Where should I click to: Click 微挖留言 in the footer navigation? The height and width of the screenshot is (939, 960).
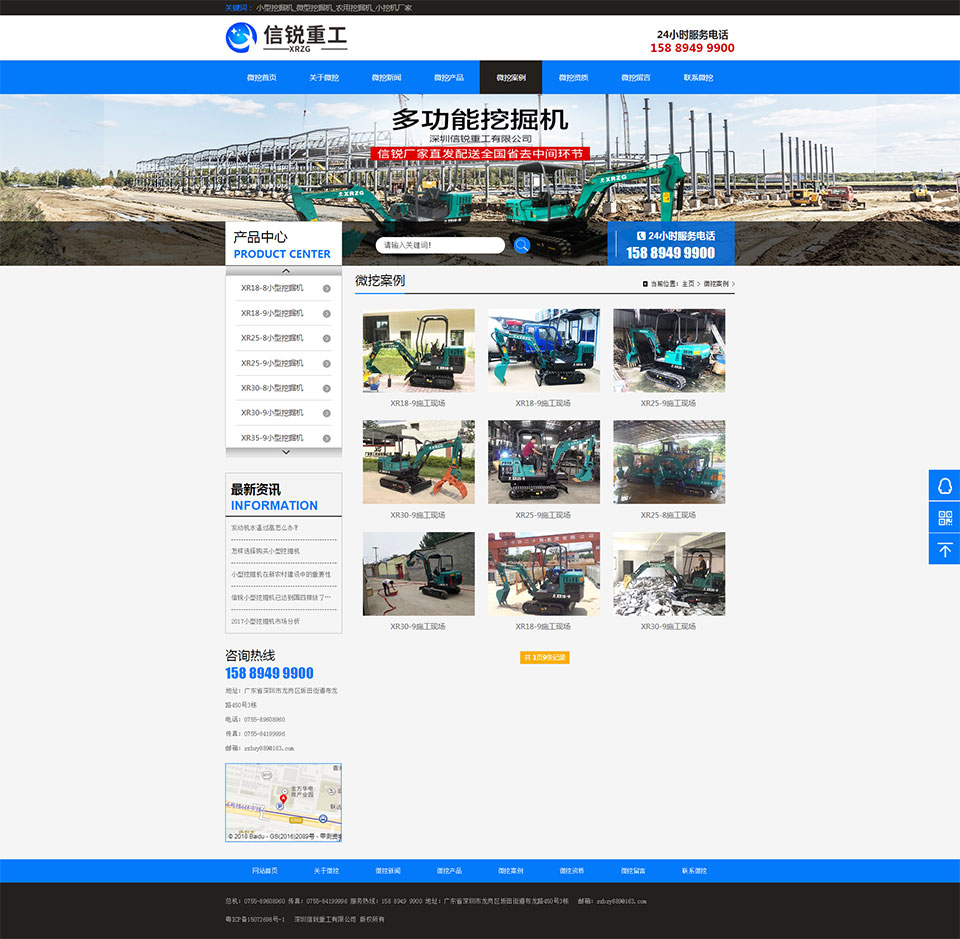pyautogui.click(x=633, y=870)
